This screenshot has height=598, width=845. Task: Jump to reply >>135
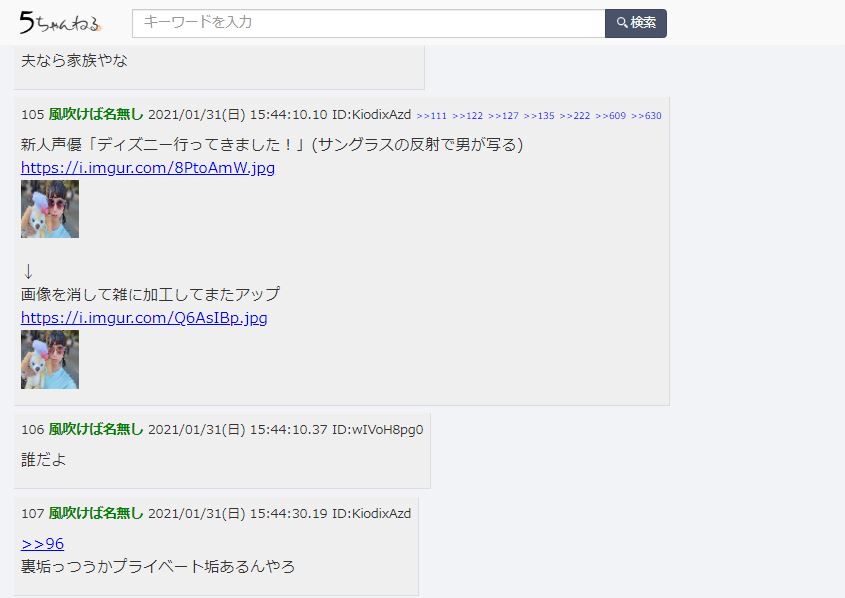coord(539,115)
